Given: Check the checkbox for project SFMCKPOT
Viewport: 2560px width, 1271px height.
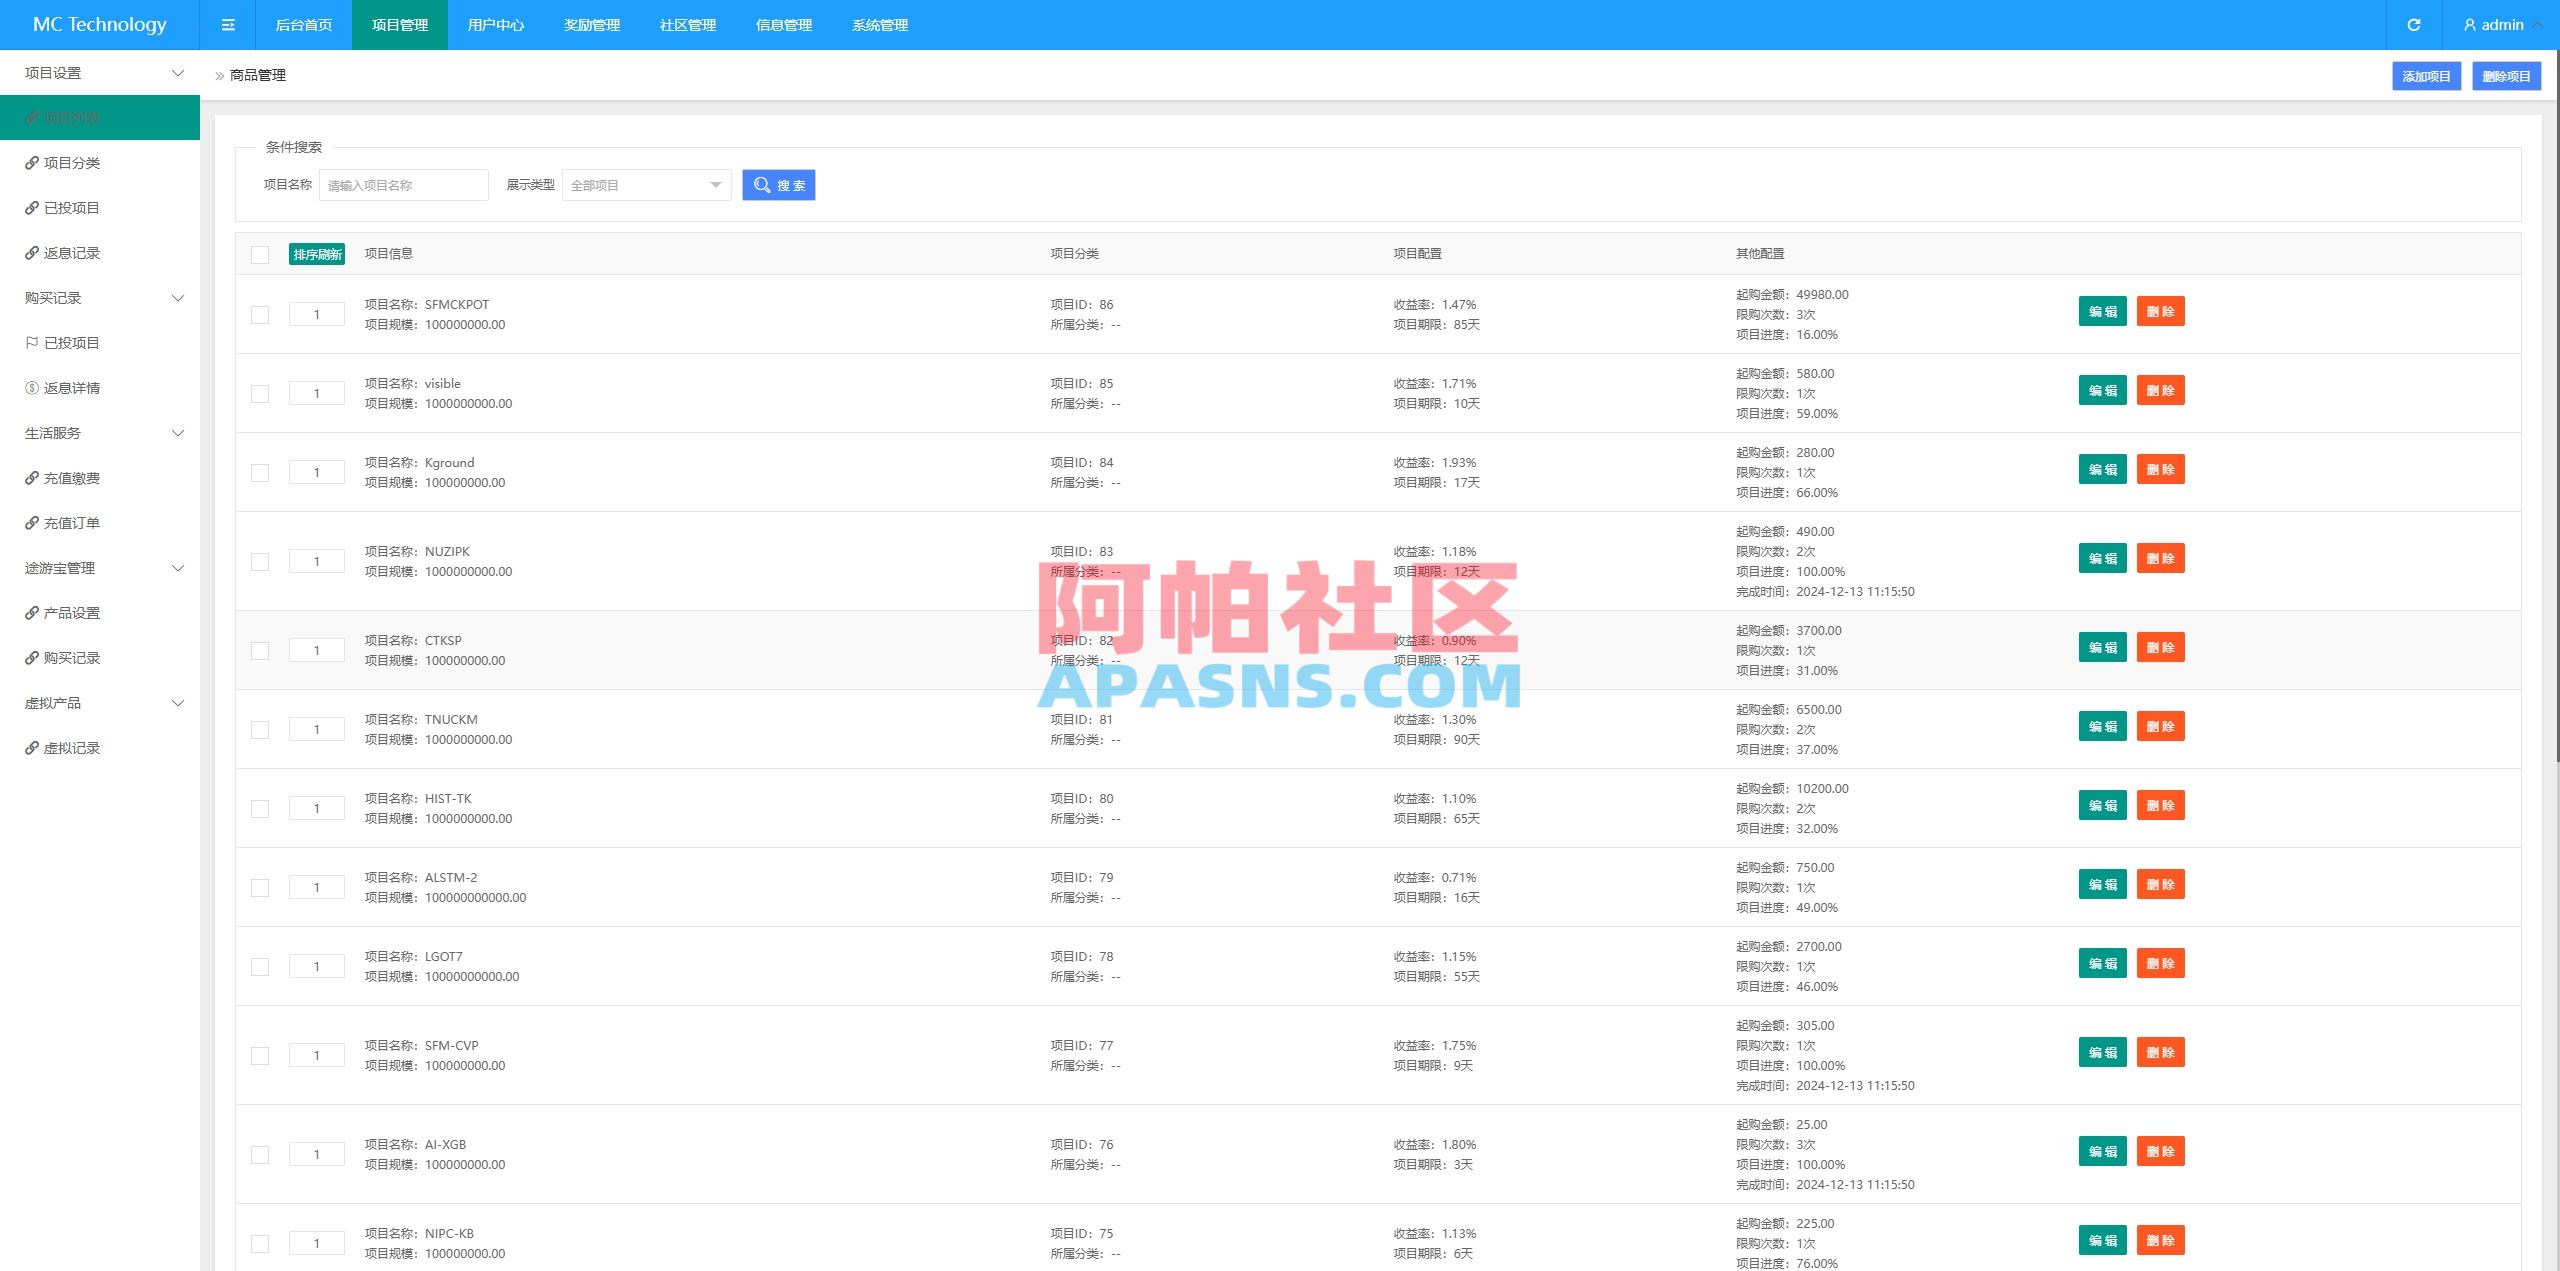Looking at the screenshot, I should coord(260,313).
